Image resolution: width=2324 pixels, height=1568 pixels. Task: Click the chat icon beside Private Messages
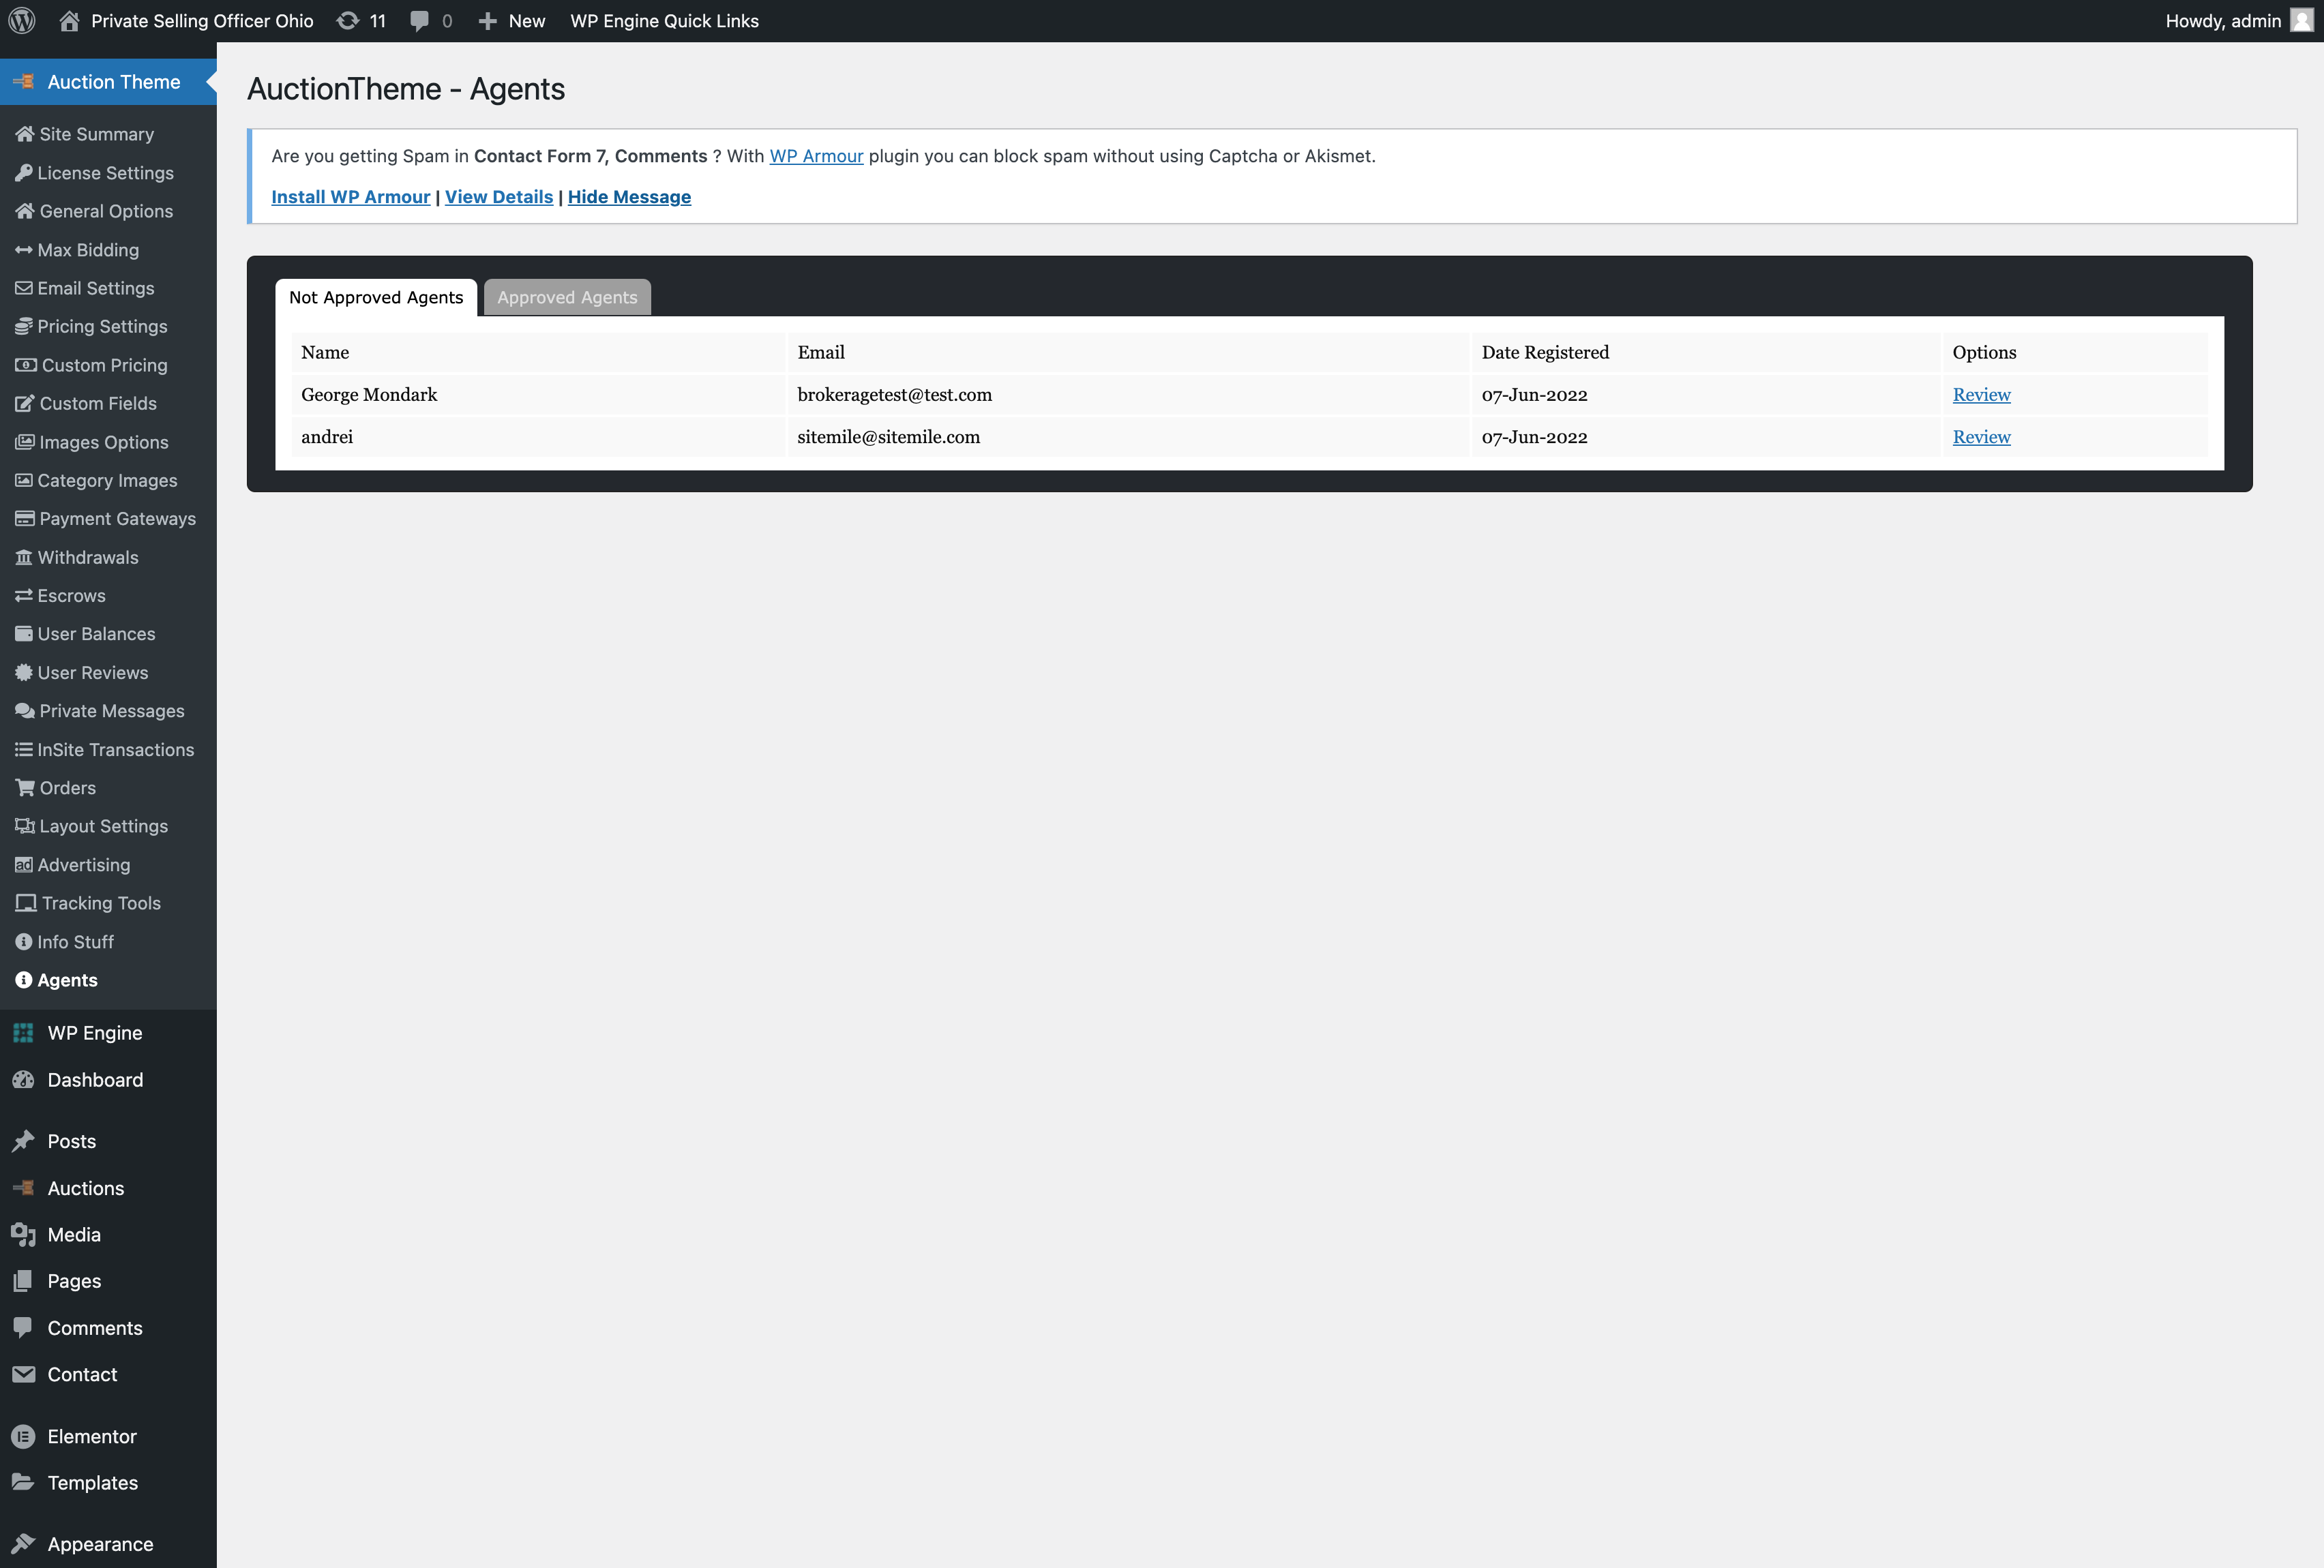pos(24,710)
